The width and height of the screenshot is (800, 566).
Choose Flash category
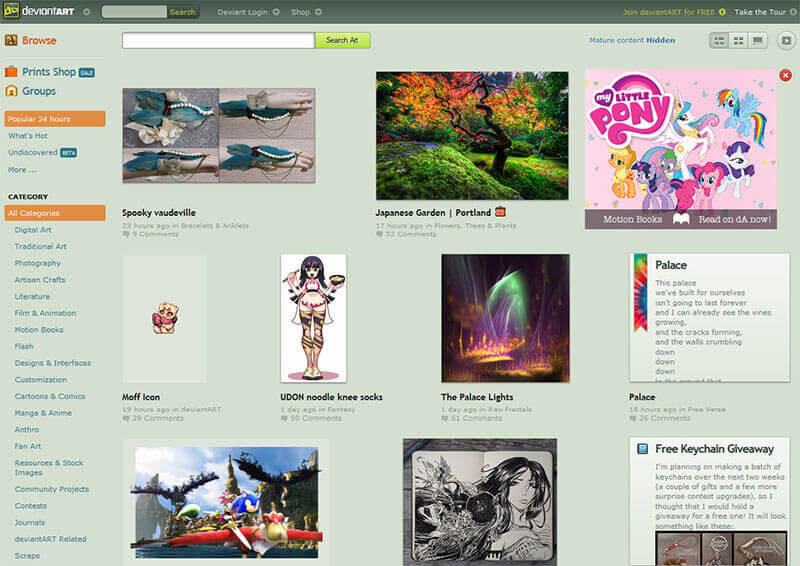click(24, 347)
